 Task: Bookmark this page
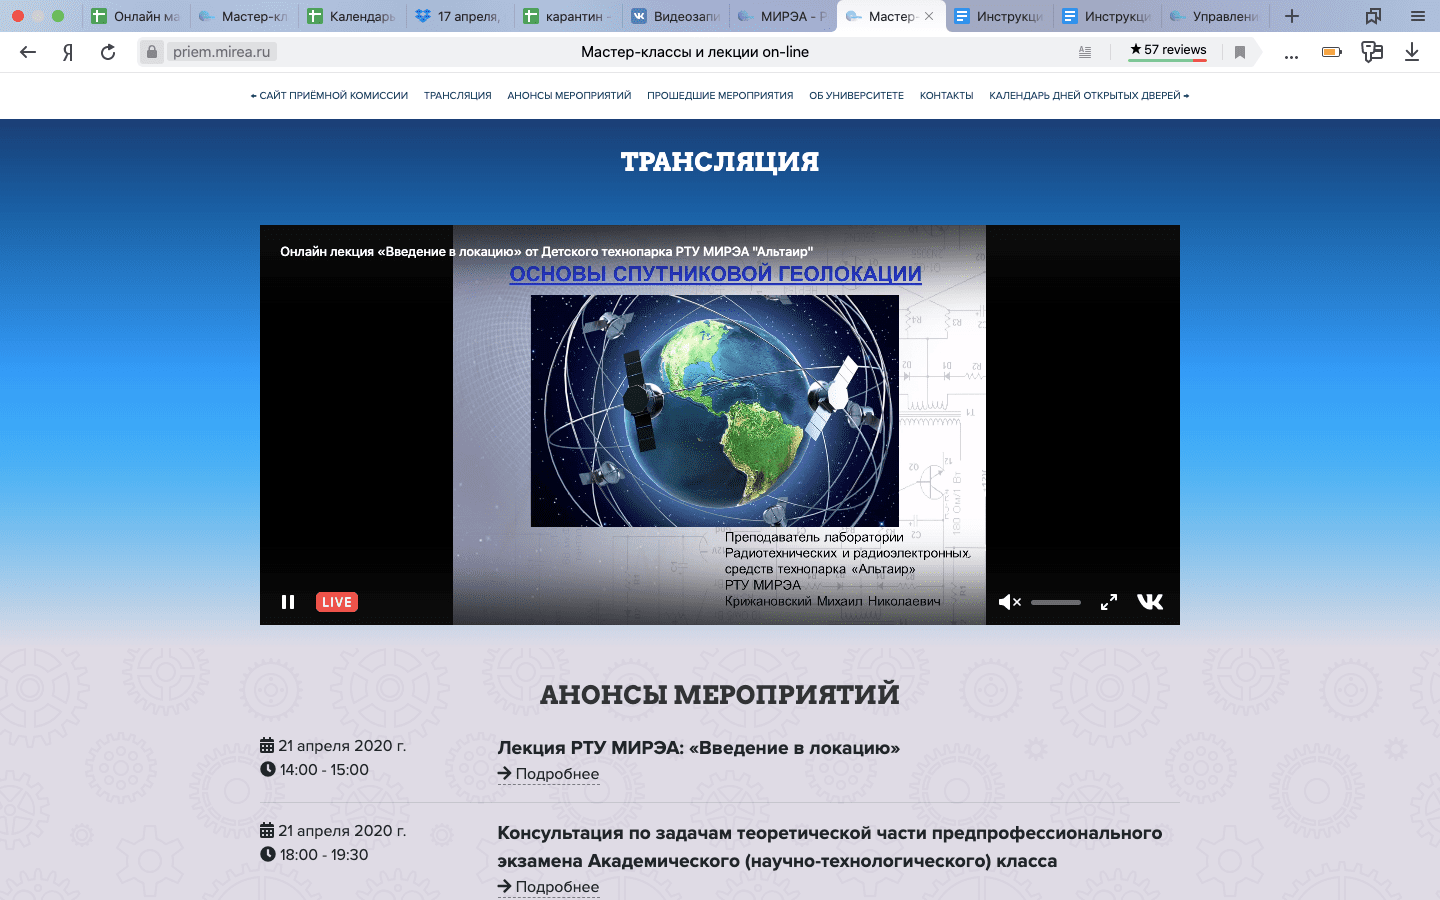[1240, 52]
